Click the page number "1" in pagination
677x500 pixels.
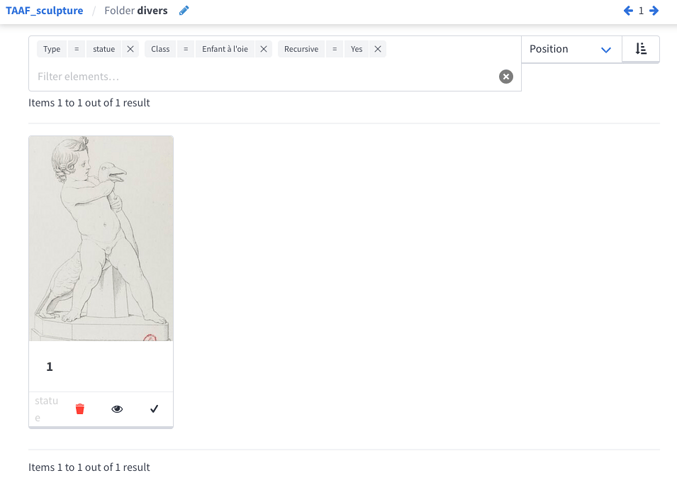click(x=641, y=10)
